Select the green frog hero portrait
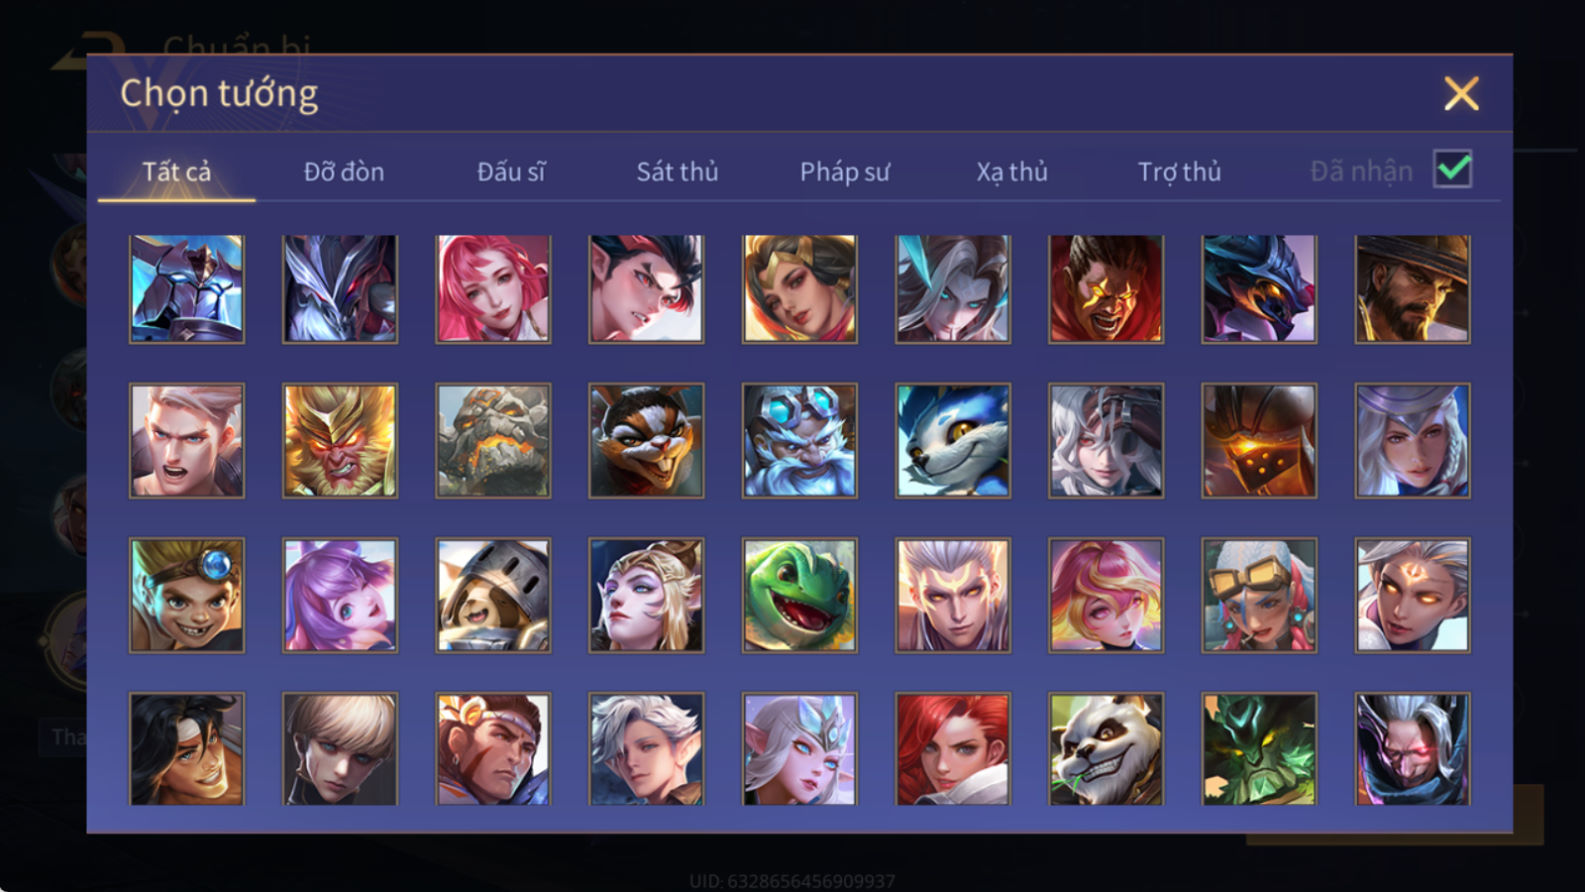Image resolution: width=1585 pixels, height=892 pixels. click(x=799, y=595)
